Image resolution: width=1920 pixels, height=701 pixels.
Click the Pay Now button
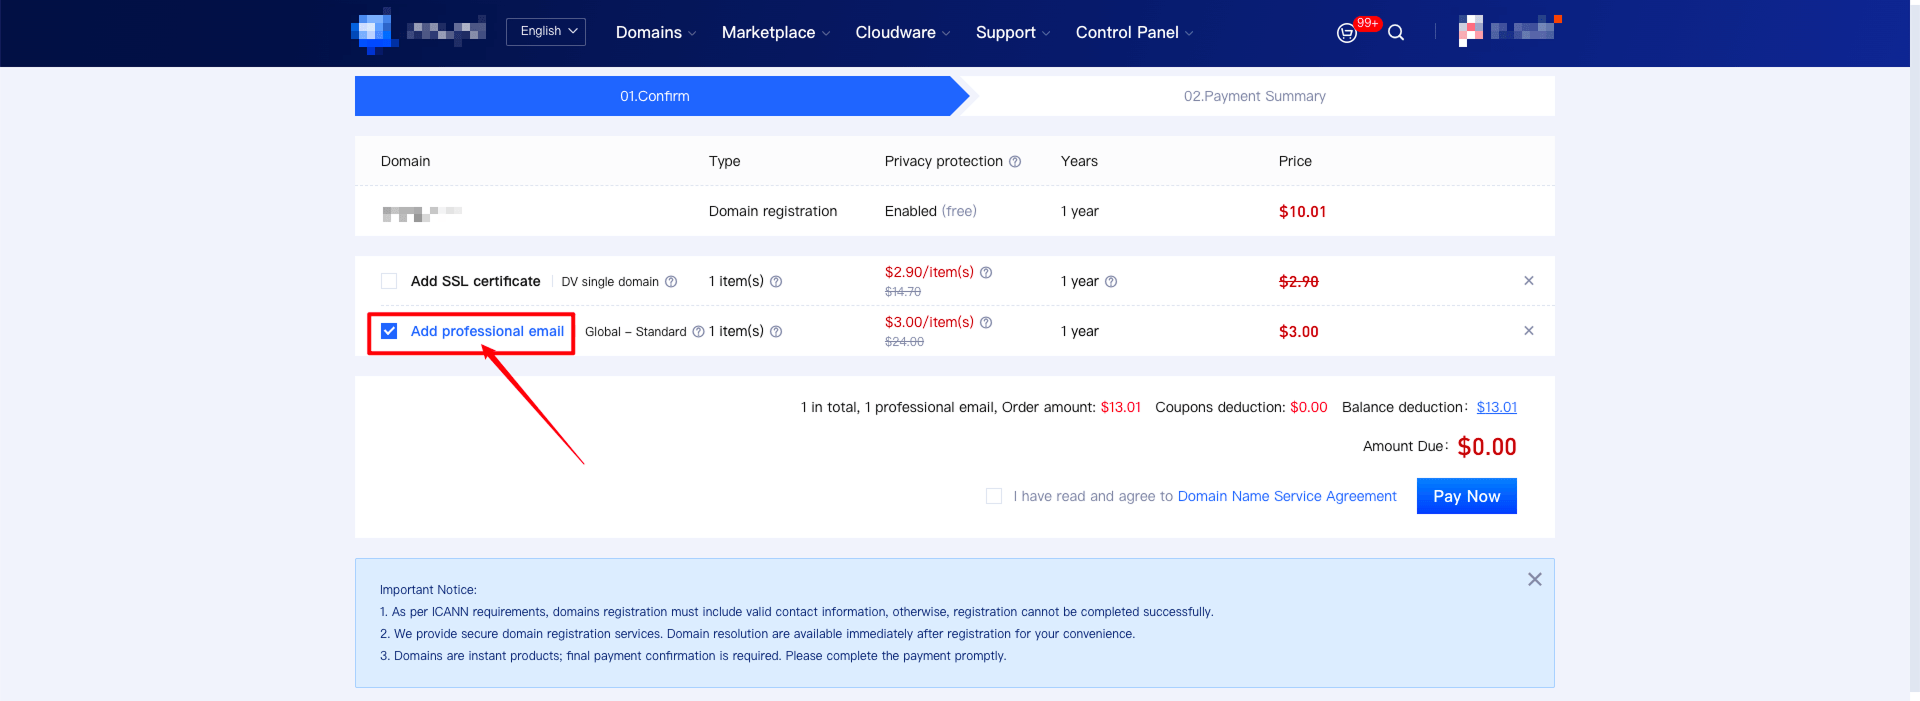coord(1466,497)
